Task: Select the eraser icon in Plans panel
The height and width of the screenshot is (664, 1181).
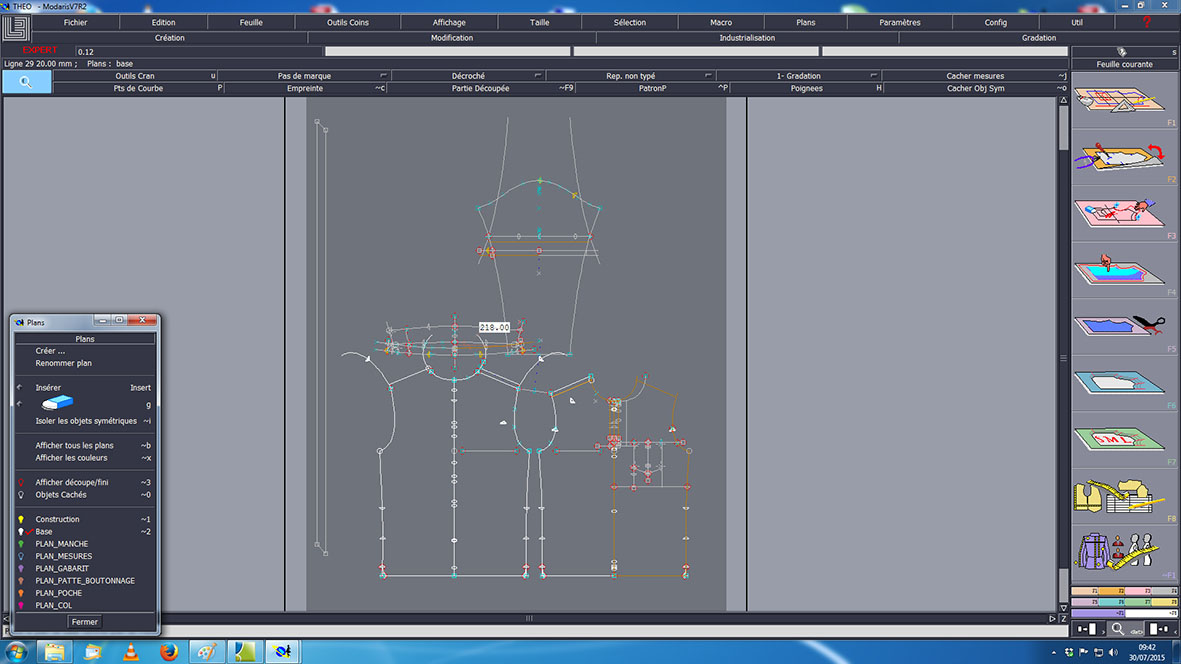Action: pyautogui.click(x=58, y=403)
